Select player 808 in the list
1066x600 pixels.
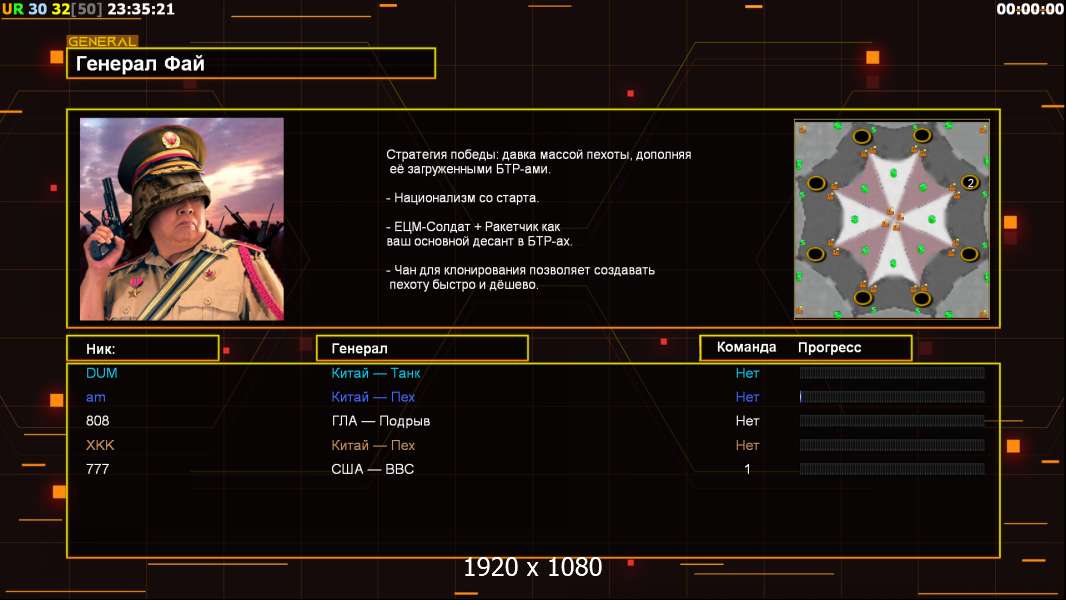97,421
